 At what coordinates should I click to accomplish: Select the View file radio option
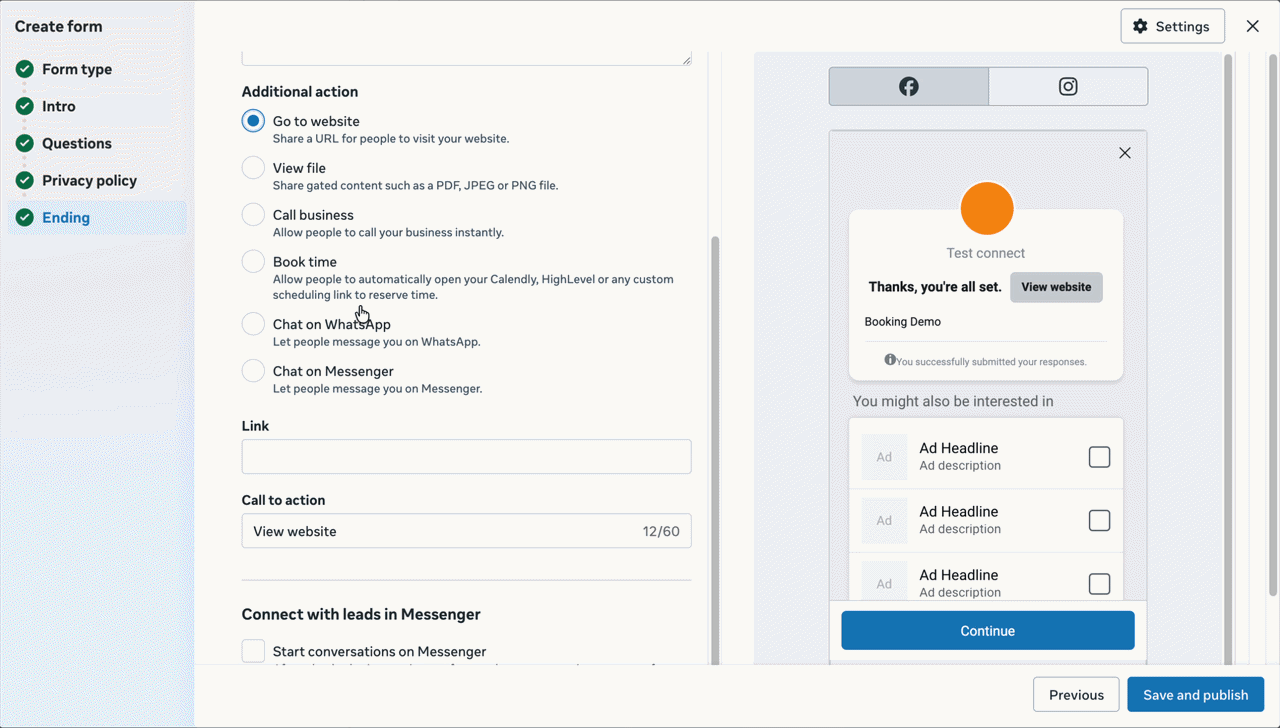point(253,168)
